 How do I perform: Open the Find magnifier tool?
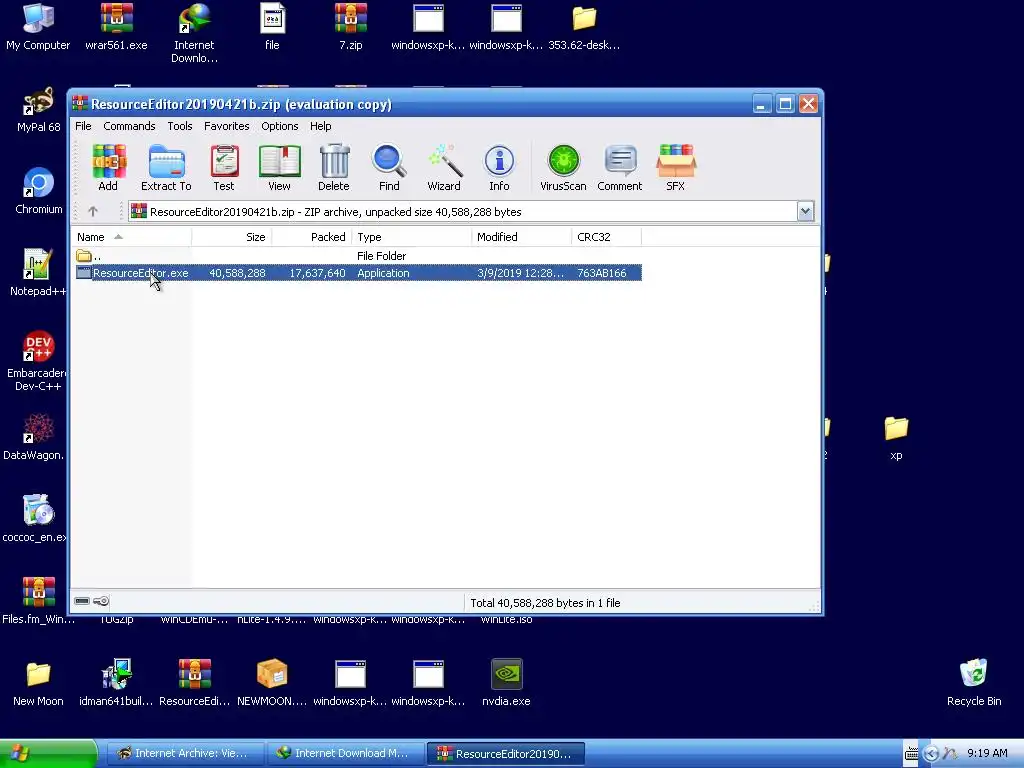389,168
